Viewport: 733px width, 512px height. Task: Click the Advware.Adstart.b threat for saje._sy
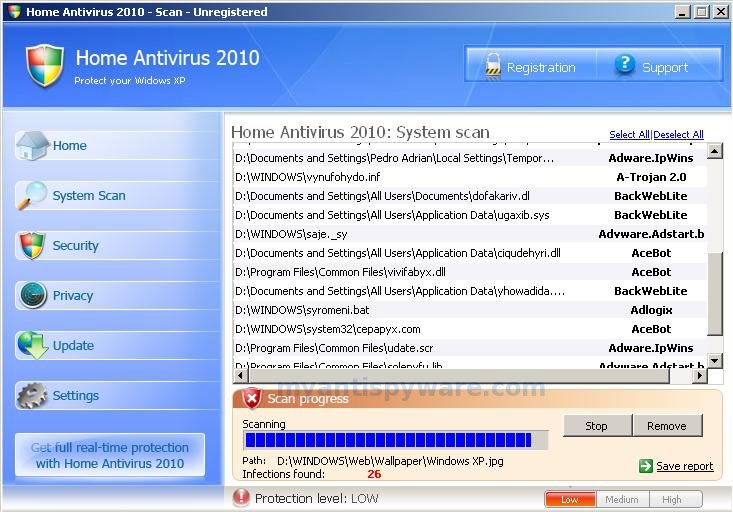click(x=652, y=234)
